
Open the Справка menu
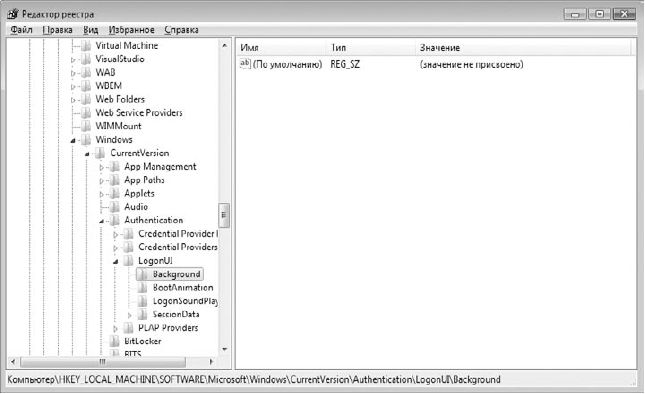[181, 30]
